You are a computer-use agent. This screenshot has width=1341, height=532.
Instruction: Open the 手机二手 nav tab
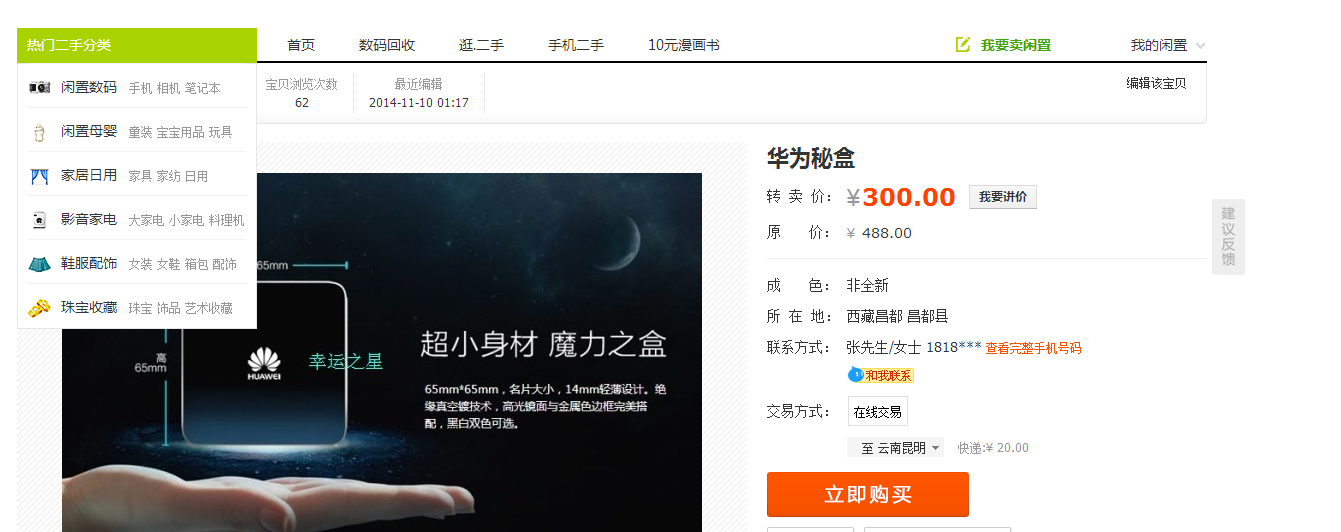pyautogui.click(x=576, y=45)
